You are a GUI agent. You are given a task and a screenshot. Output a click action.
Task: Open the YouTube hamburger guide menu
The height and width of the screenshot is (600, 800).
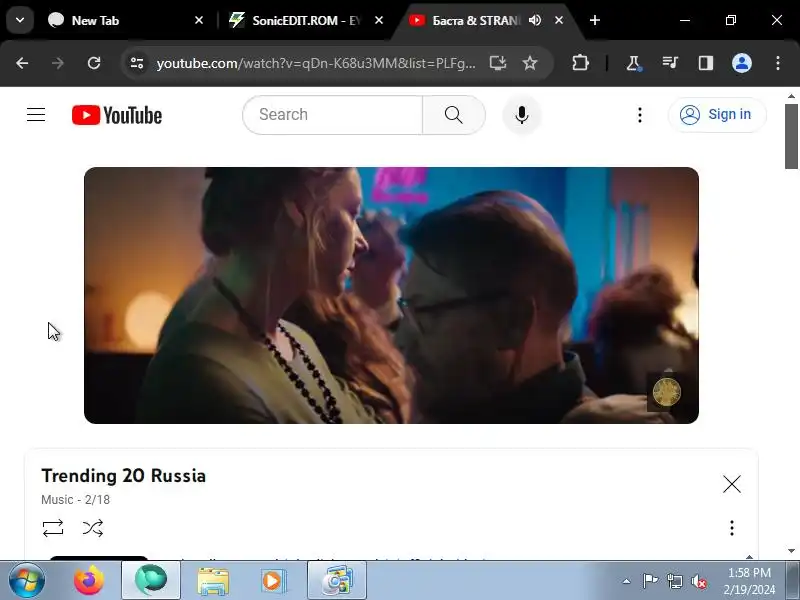(x=36, y=115)
